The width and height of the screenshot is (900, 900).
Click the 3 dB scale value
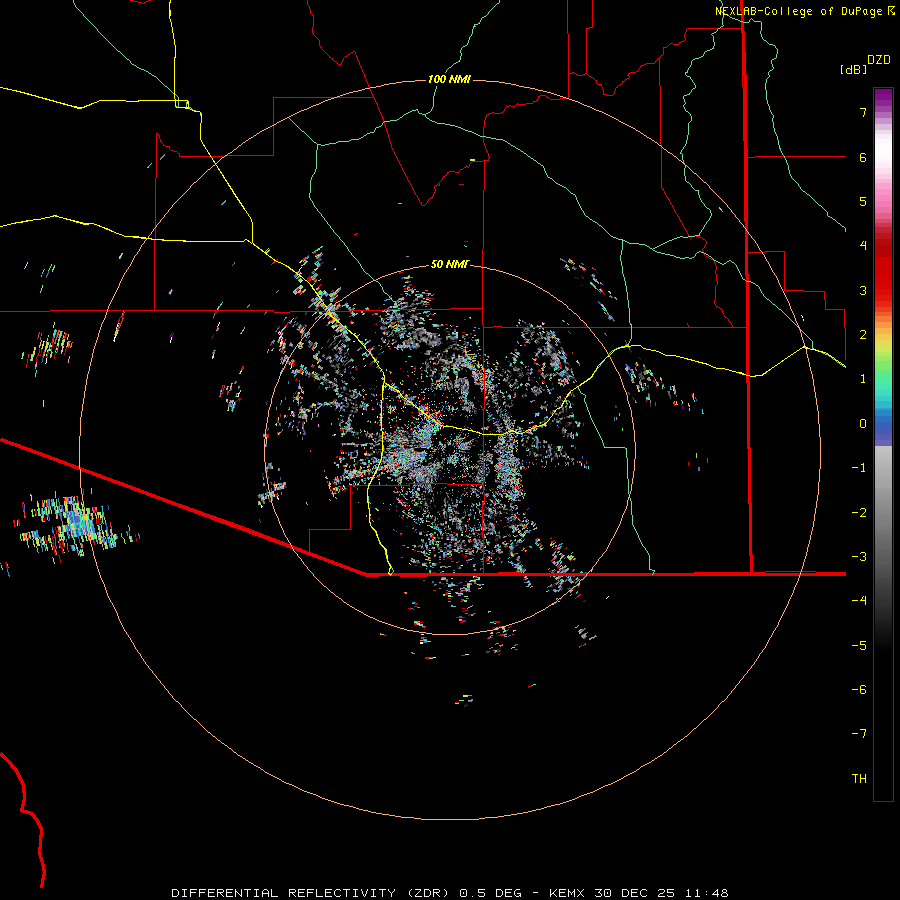[x=863, y=290]
